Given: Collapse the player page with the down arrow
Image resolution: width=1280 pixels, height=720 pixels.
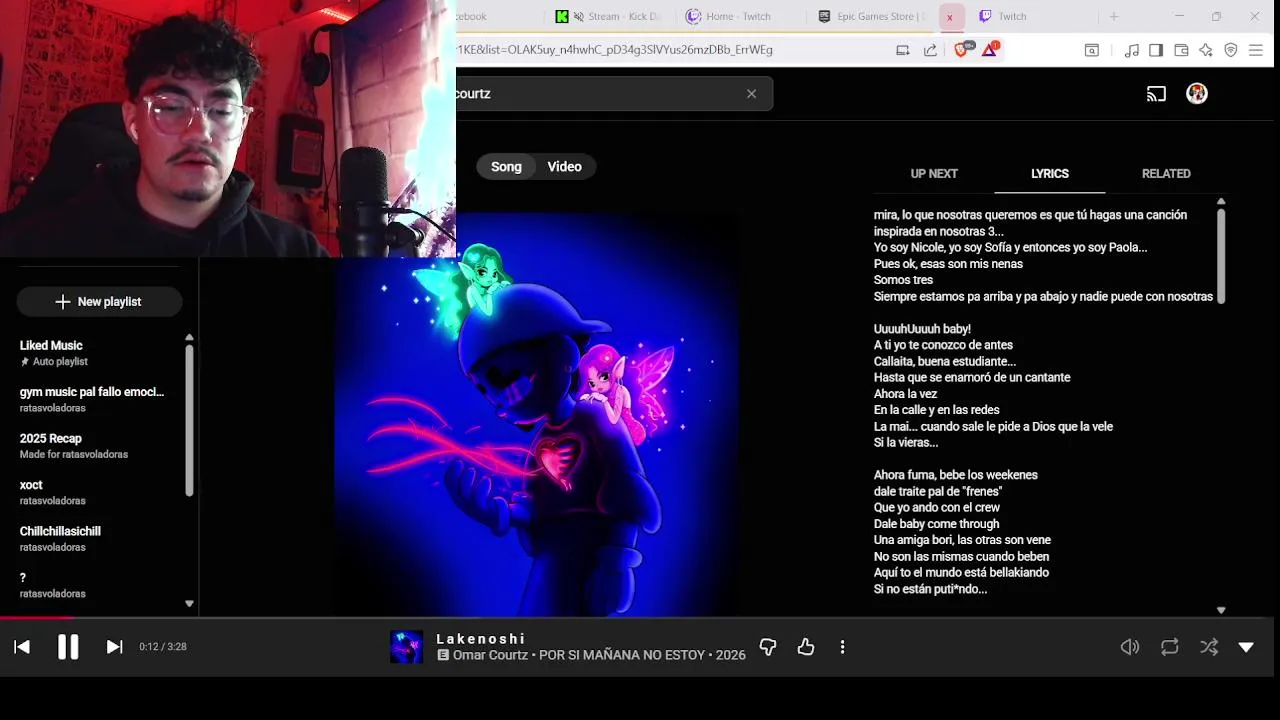Looking at the screenshot, I should 1246,647.
